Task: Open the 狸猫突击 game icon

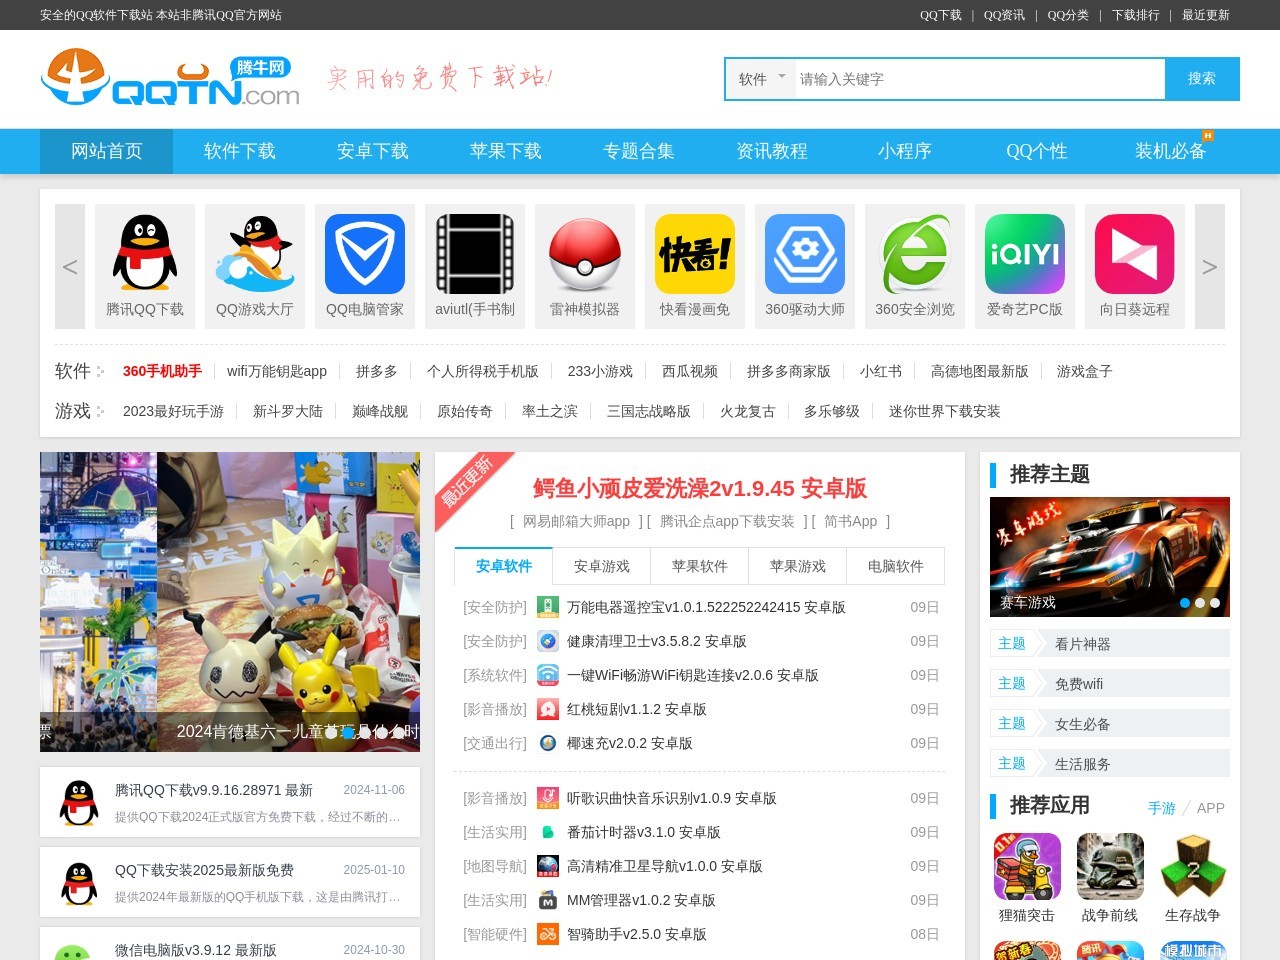Action: point(1027,866)
